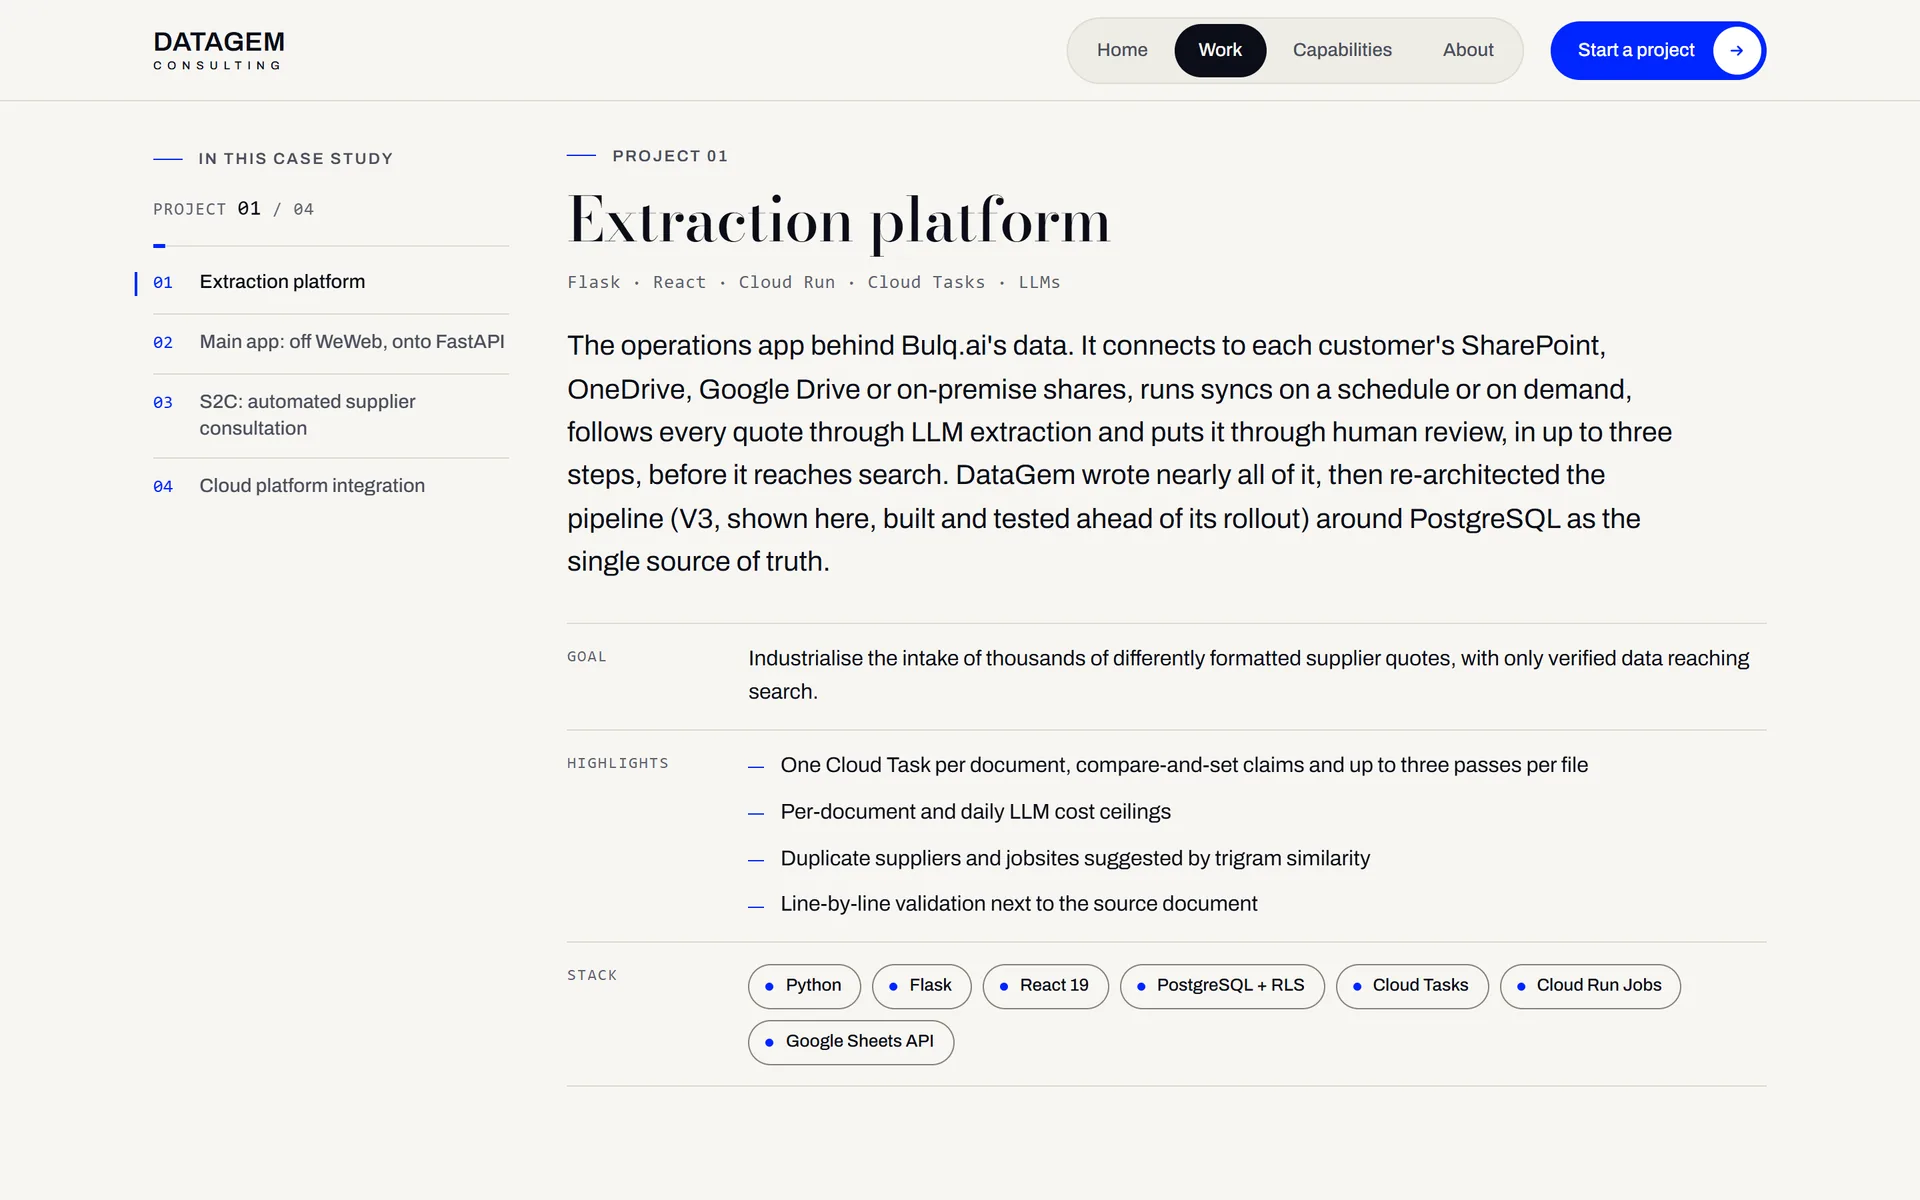Screen dimensions: 1920x1200
Task: Jump to 01 Extraction platform section
Action: click(330, 282)
